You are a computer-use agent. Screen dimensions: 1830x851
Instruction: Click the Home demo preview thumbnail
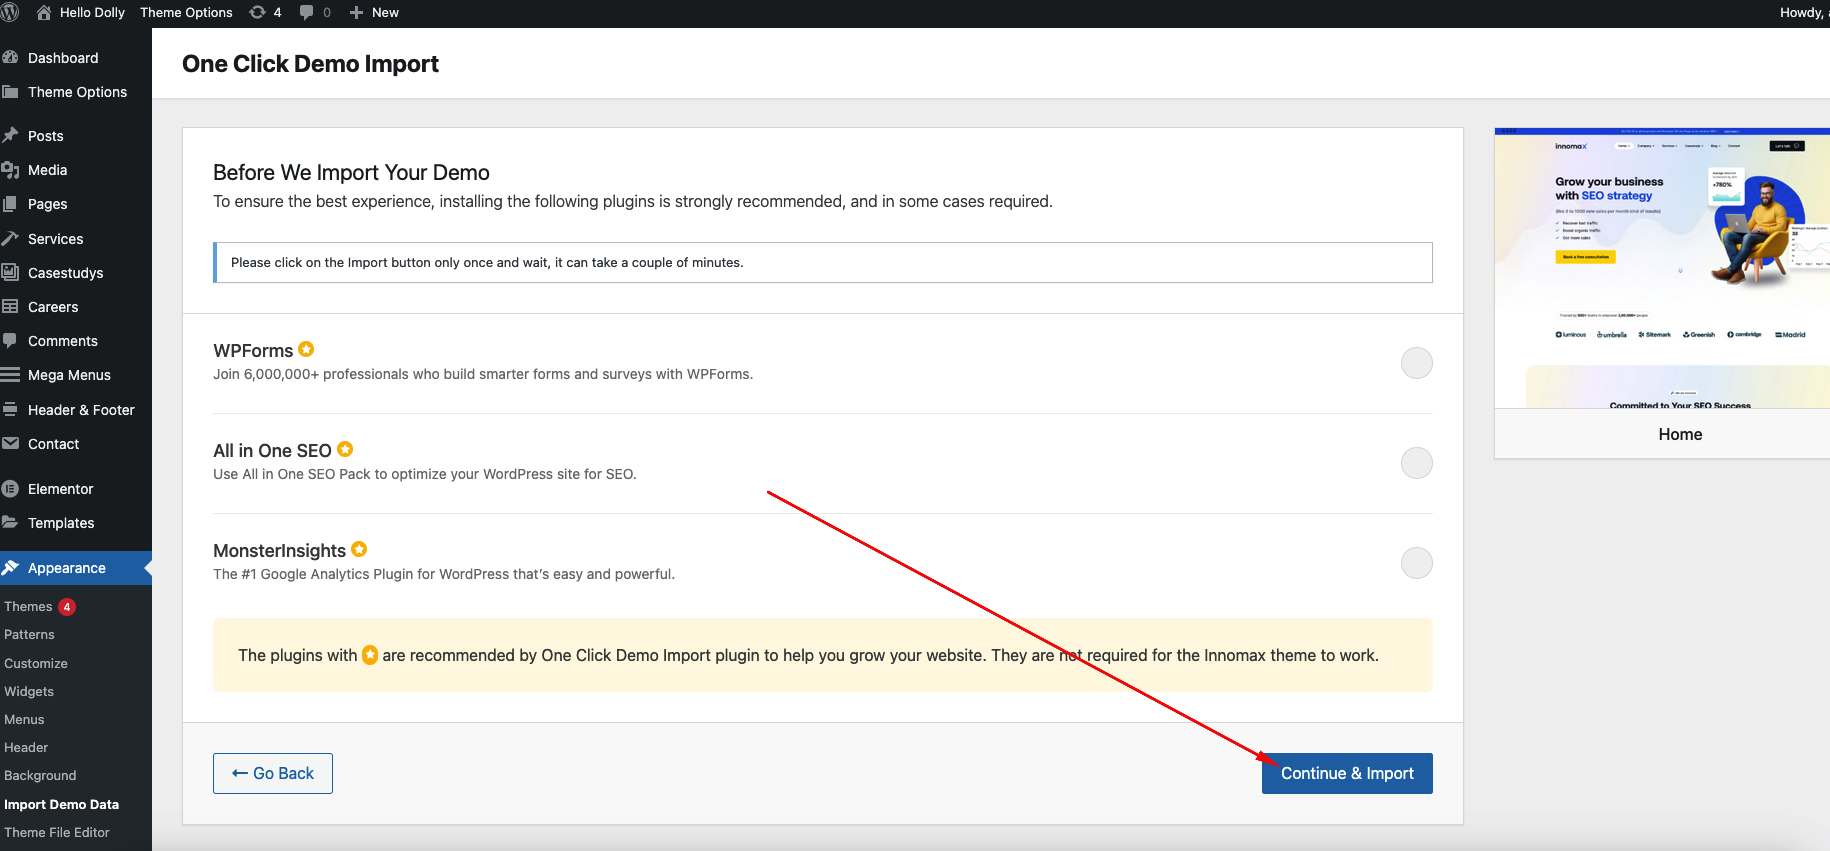pyautogui.click(x=1662, y=268)
